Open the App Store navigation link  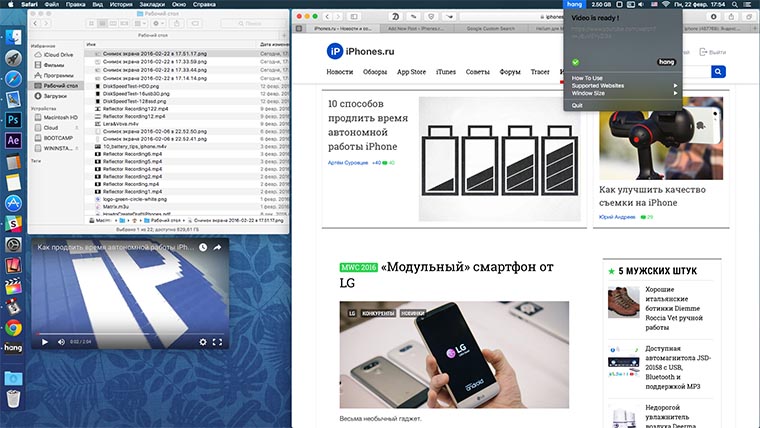pyautogui.click(x=411, y=72)
